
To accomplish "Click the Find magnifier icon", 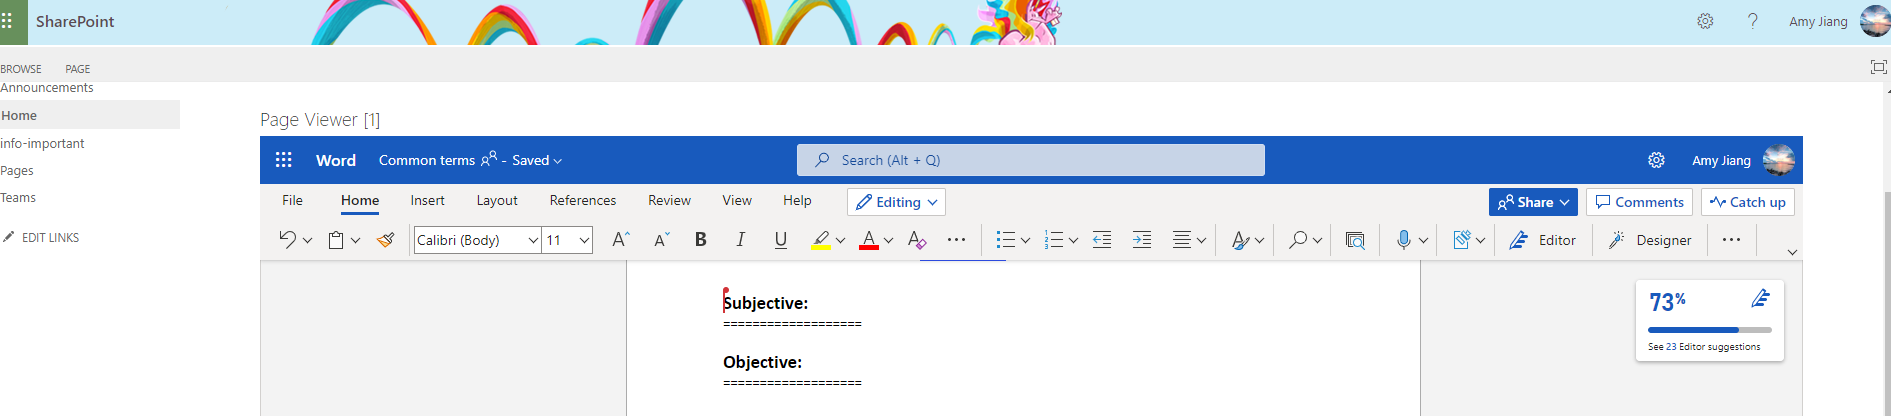I will tap(1298, 240).
